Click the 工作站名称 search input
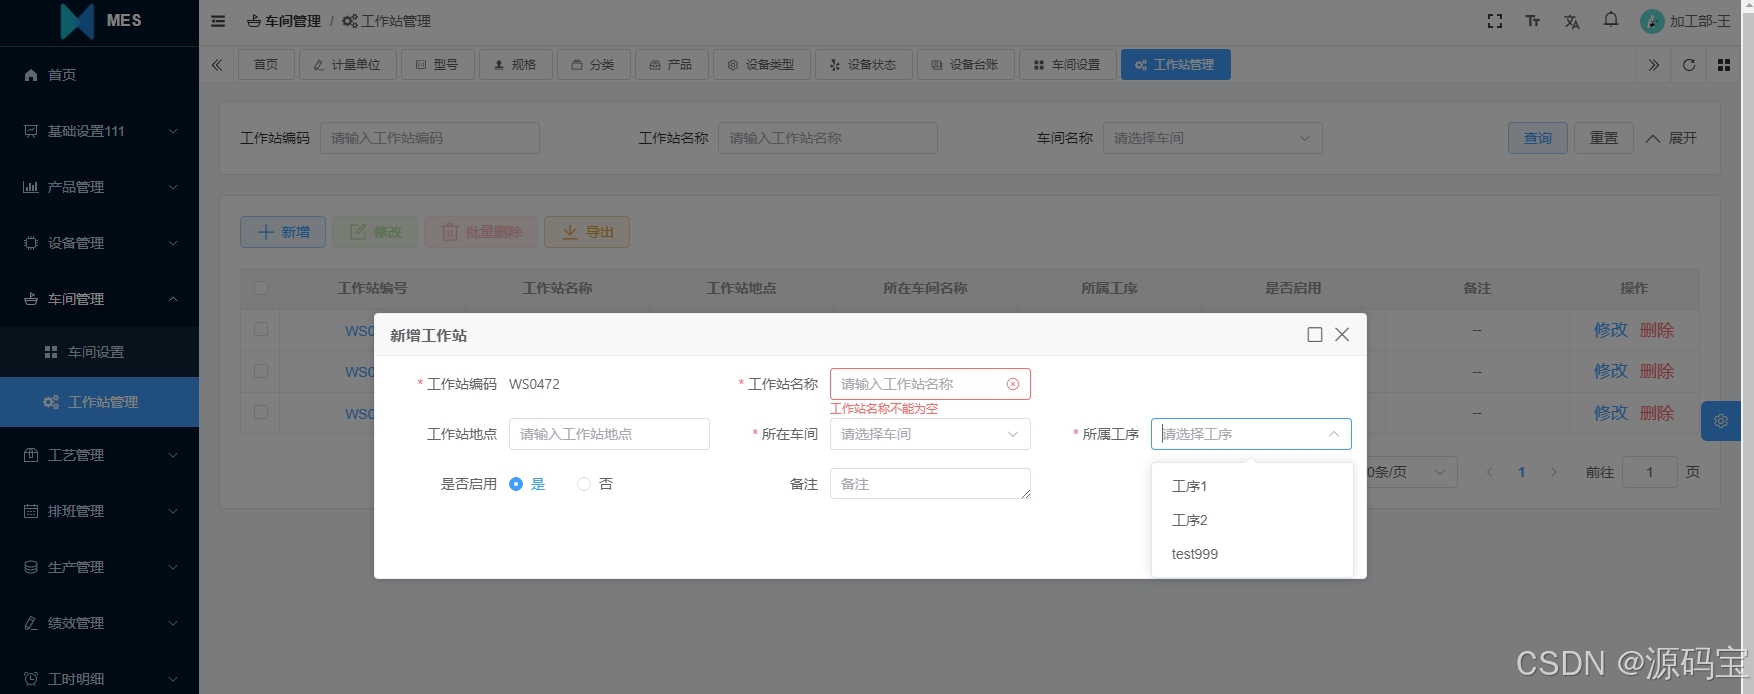Screen dimensions: 1754x694 [x=828, y=138]
